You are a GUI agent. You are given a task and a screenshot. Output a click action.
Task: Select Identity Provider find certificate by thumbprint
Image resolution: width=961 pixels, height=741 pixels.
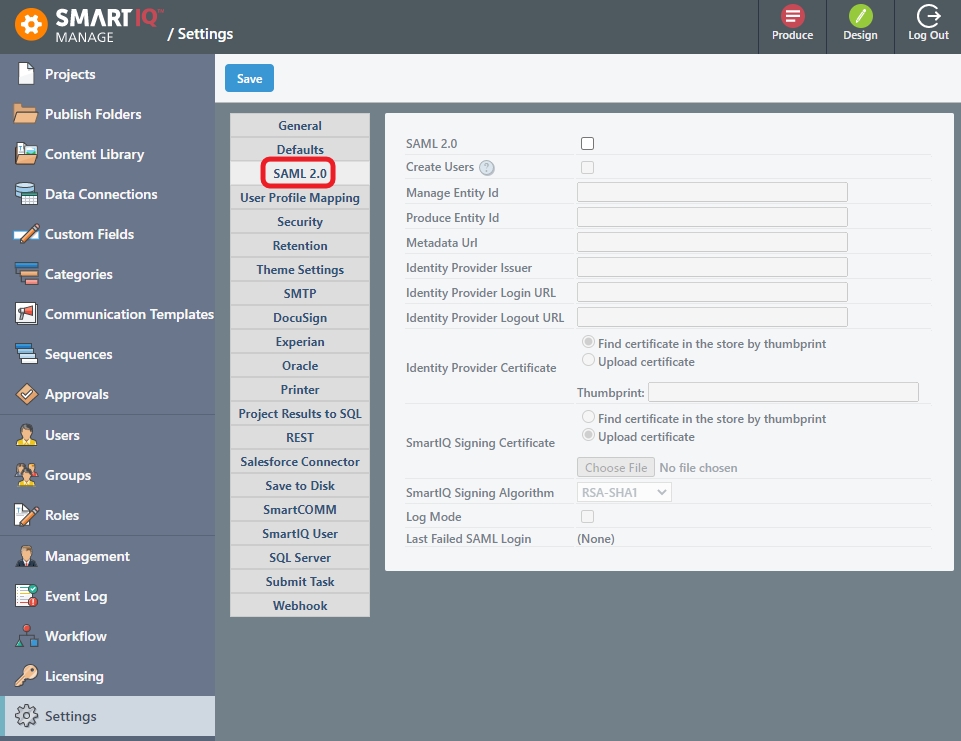[588, 341]
